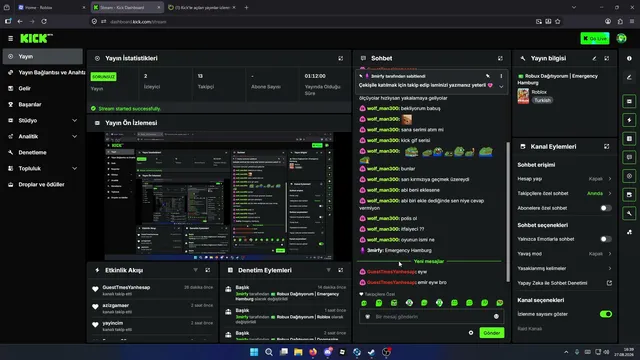Expand the Denetim Eylemleri panel to fullscreen
This screenshot has height=360, width=640.
[x=340, y=270]
